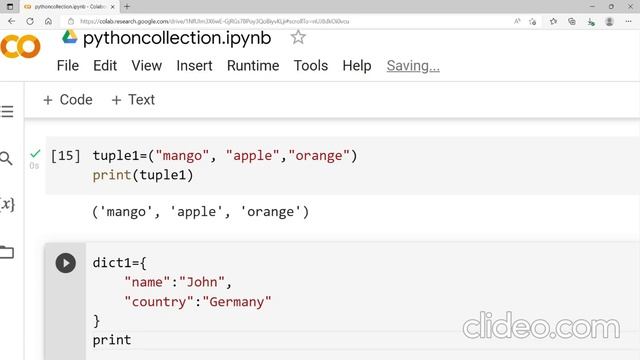This screenshot has height=360, width=640.
Task: Open the View menu
Action: [x=147, y=66]
